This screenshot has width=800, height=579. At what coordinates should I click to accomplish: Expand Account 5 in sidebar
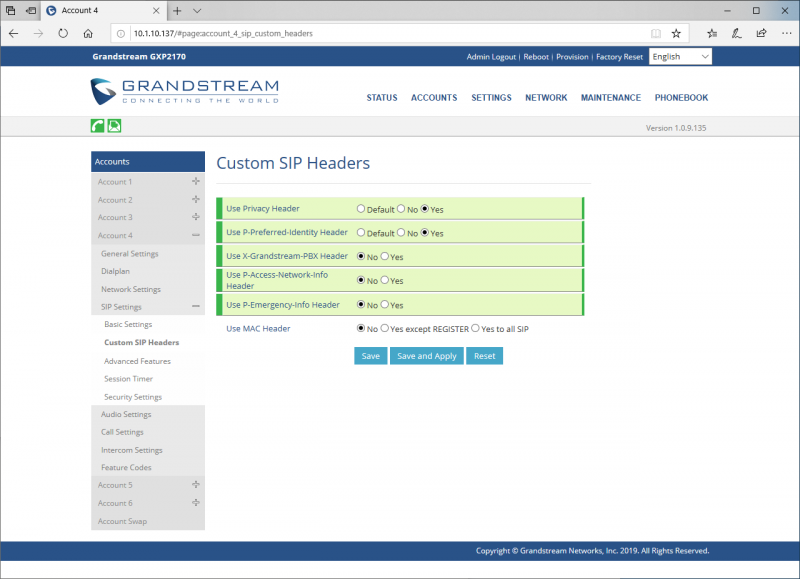click(x=196, y=485)
